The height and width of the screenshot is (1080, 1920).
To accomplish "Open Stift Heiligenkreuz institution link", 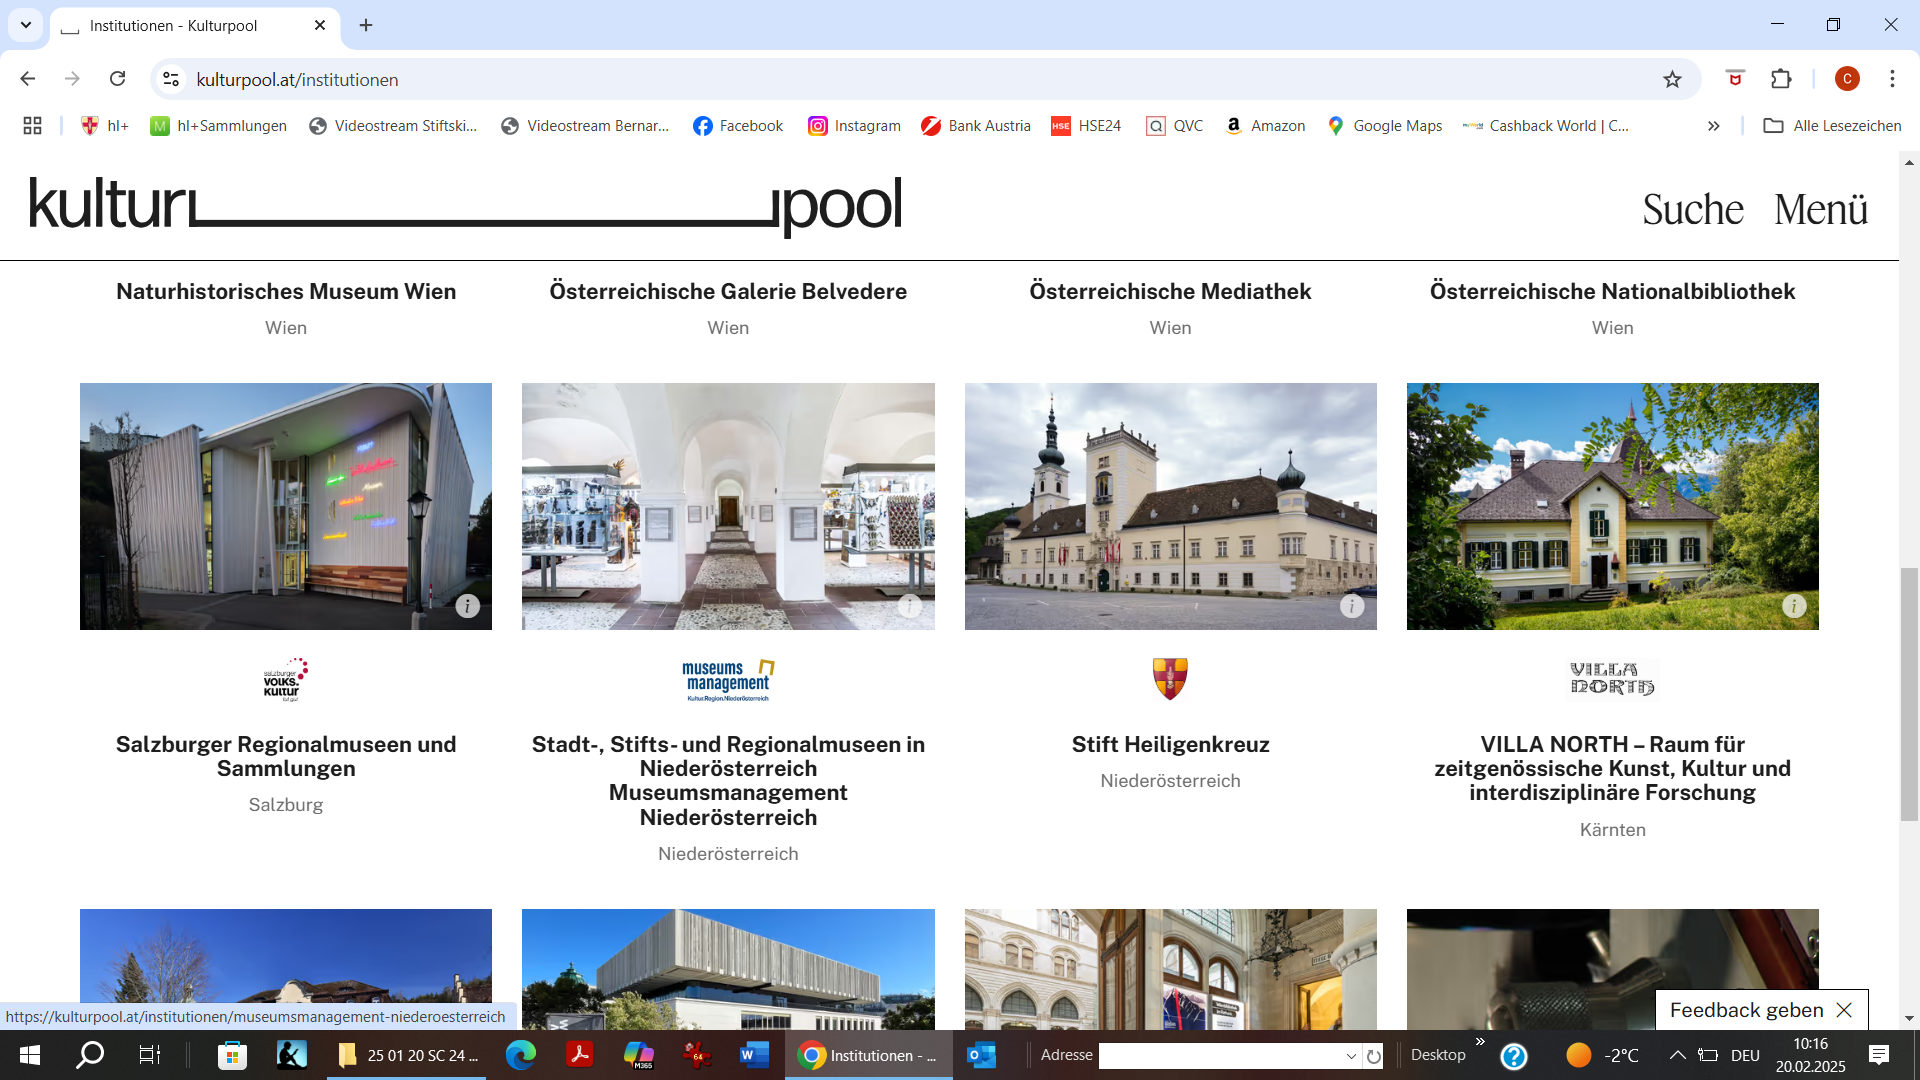I will tap(1170, 745).
